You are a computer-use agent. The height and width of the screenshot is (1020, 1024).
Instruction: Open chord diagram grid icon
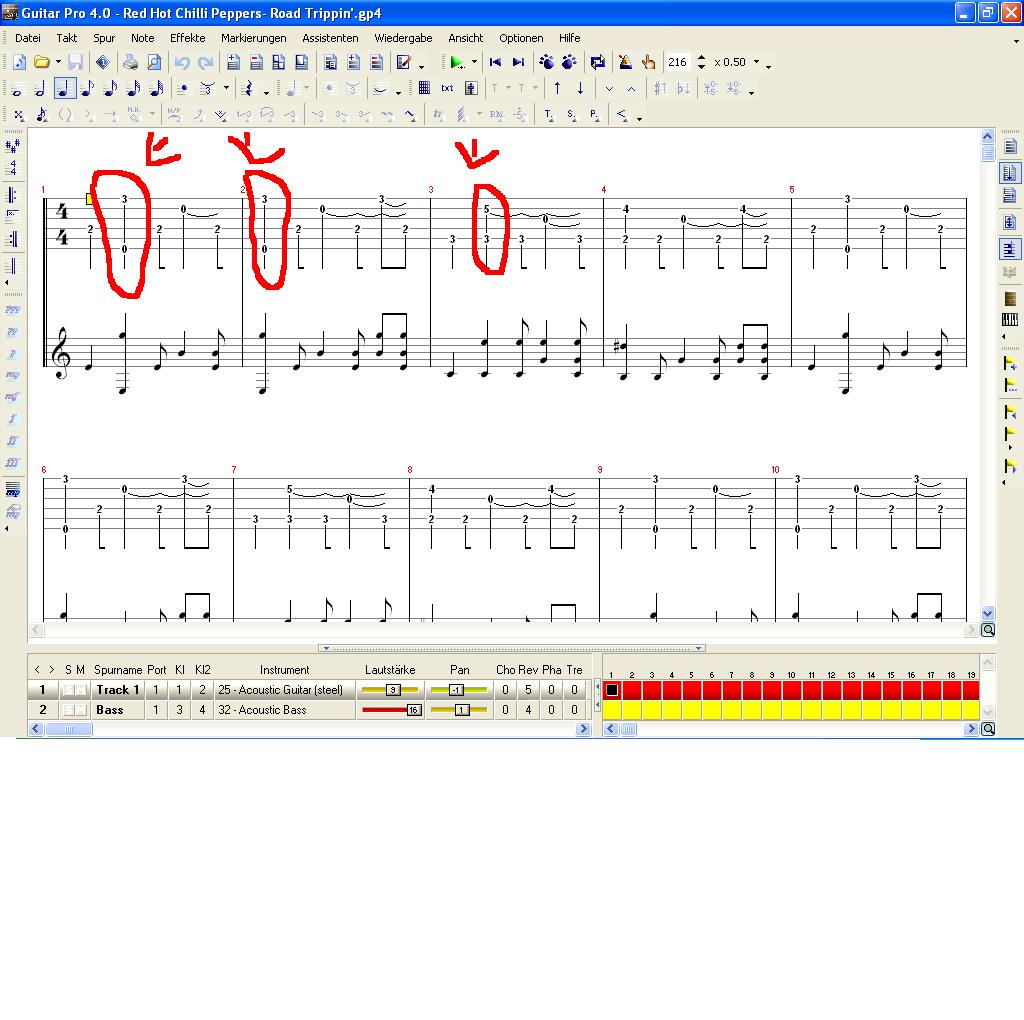point(424,88)
